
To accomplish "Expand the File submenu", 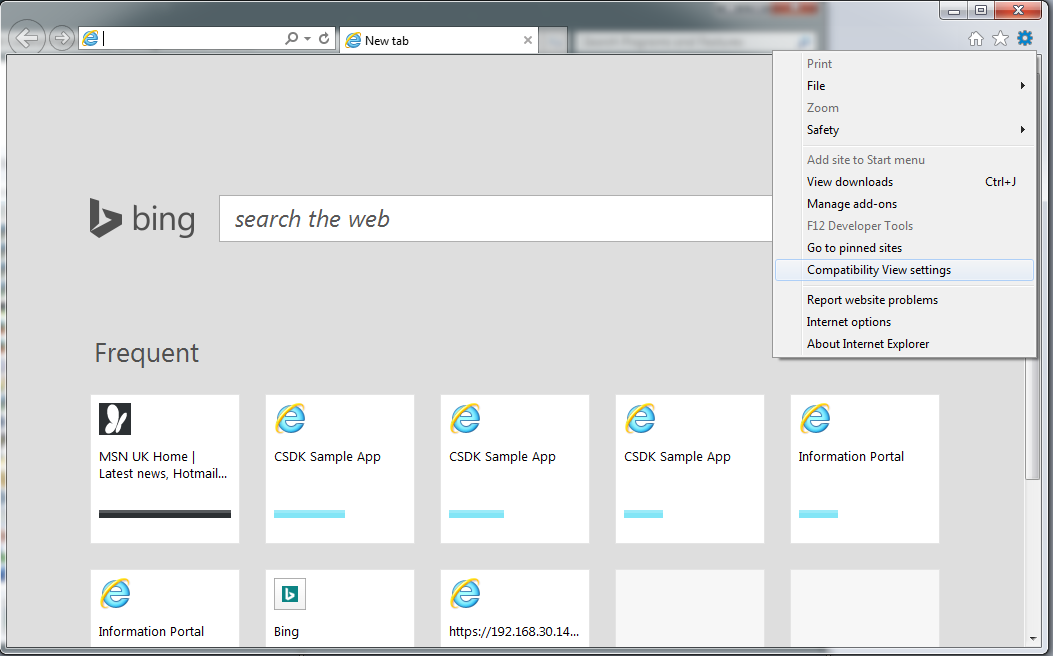I will tap(904, 86).
